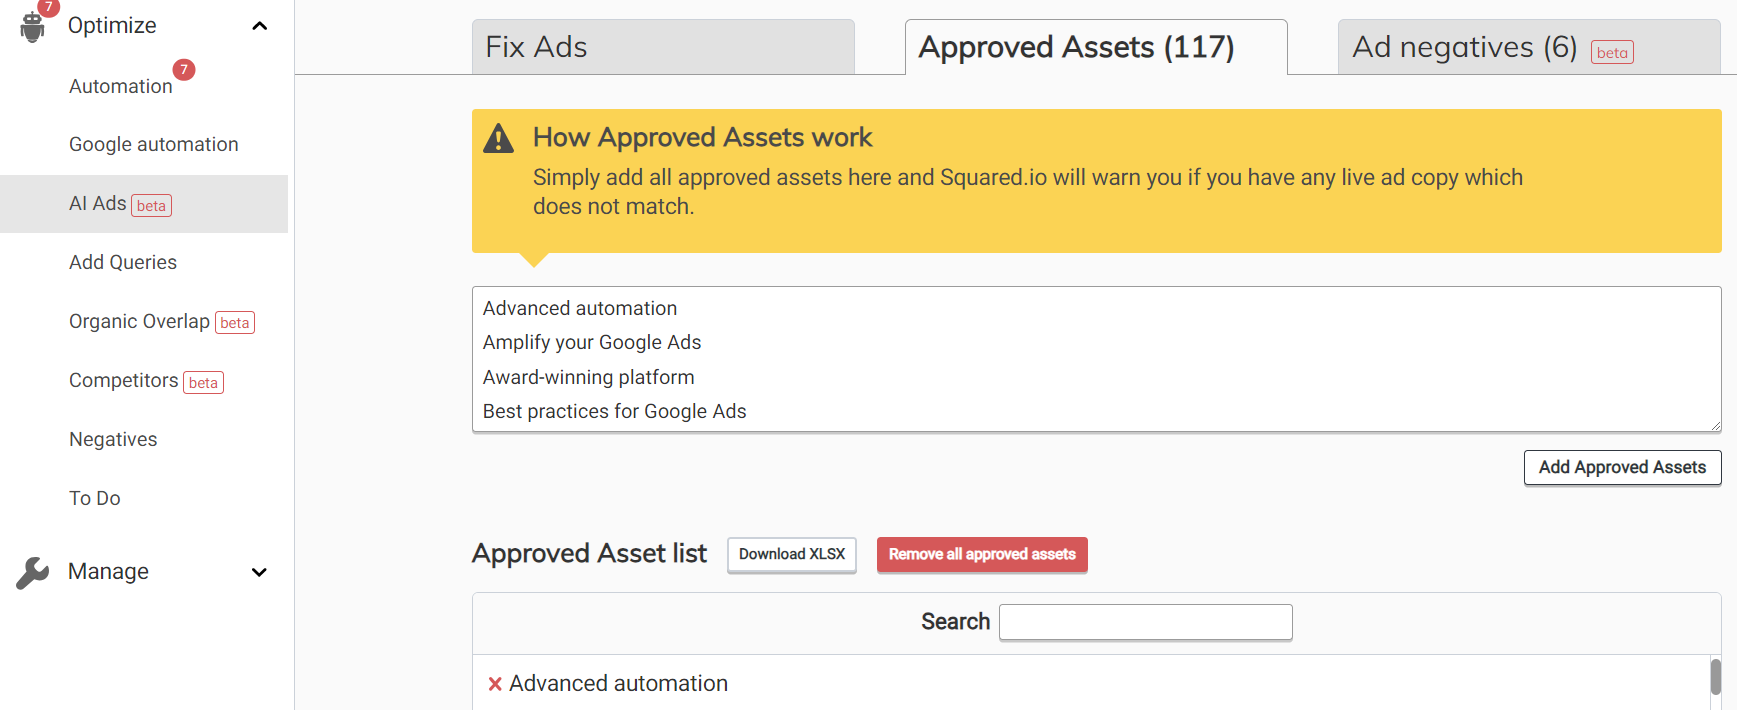
Task: Open Google automation in the sidebar
Action: coord(153,144)
